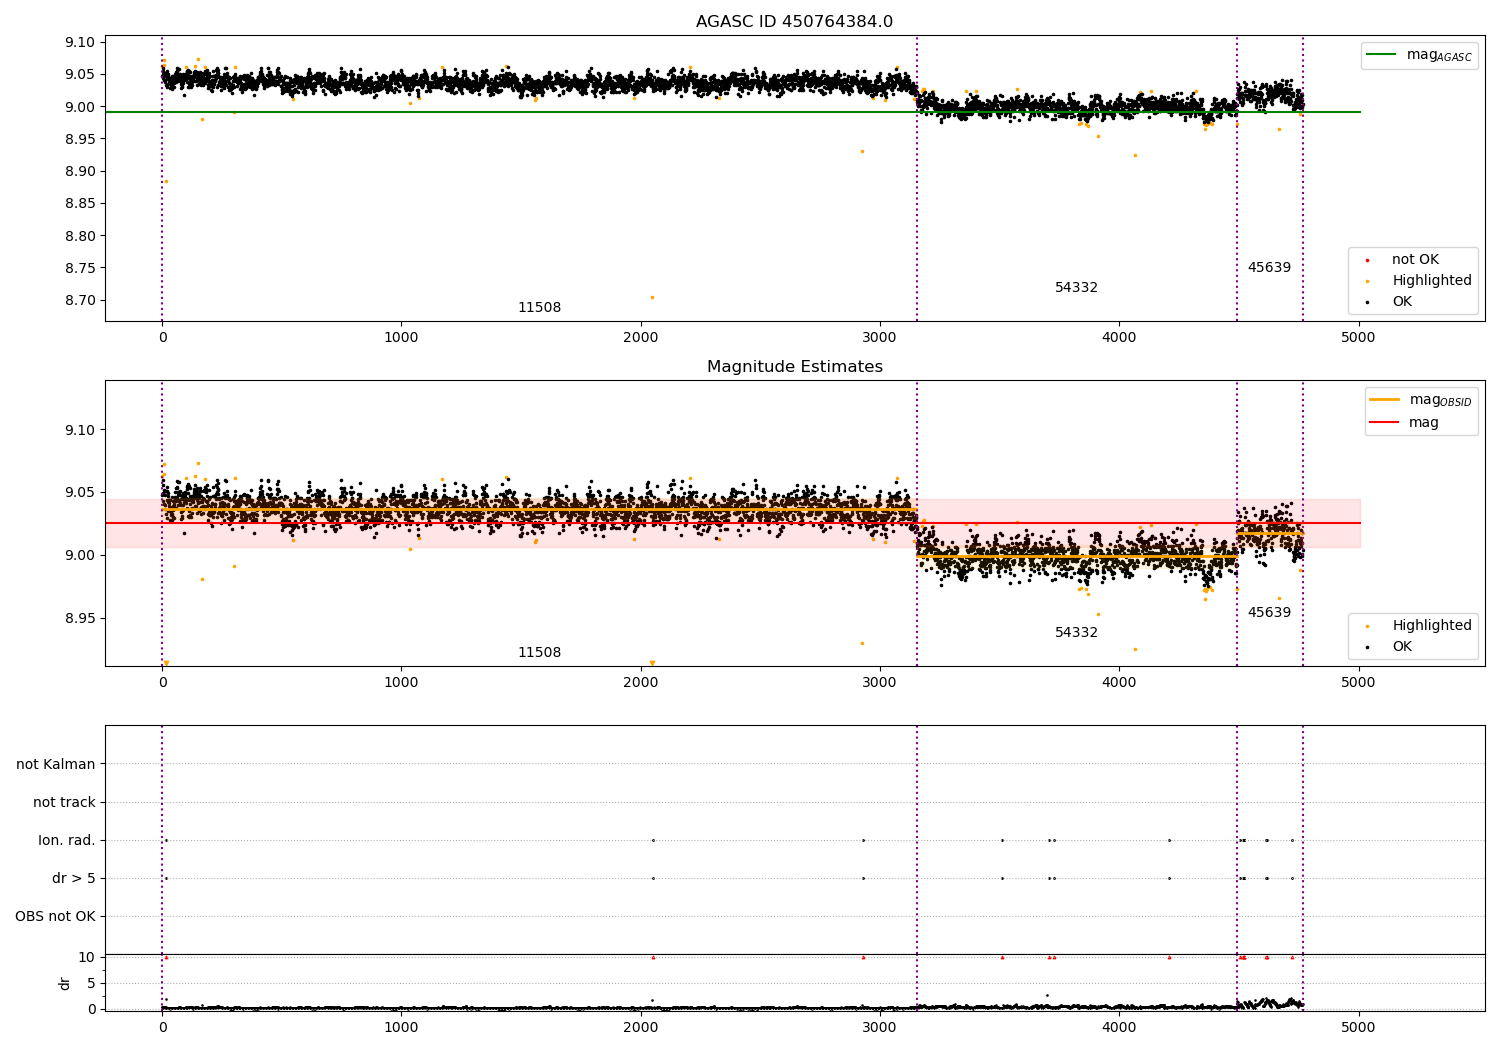
Task: Click the OBSID label 45639 in top plot
Action: 1269,268
